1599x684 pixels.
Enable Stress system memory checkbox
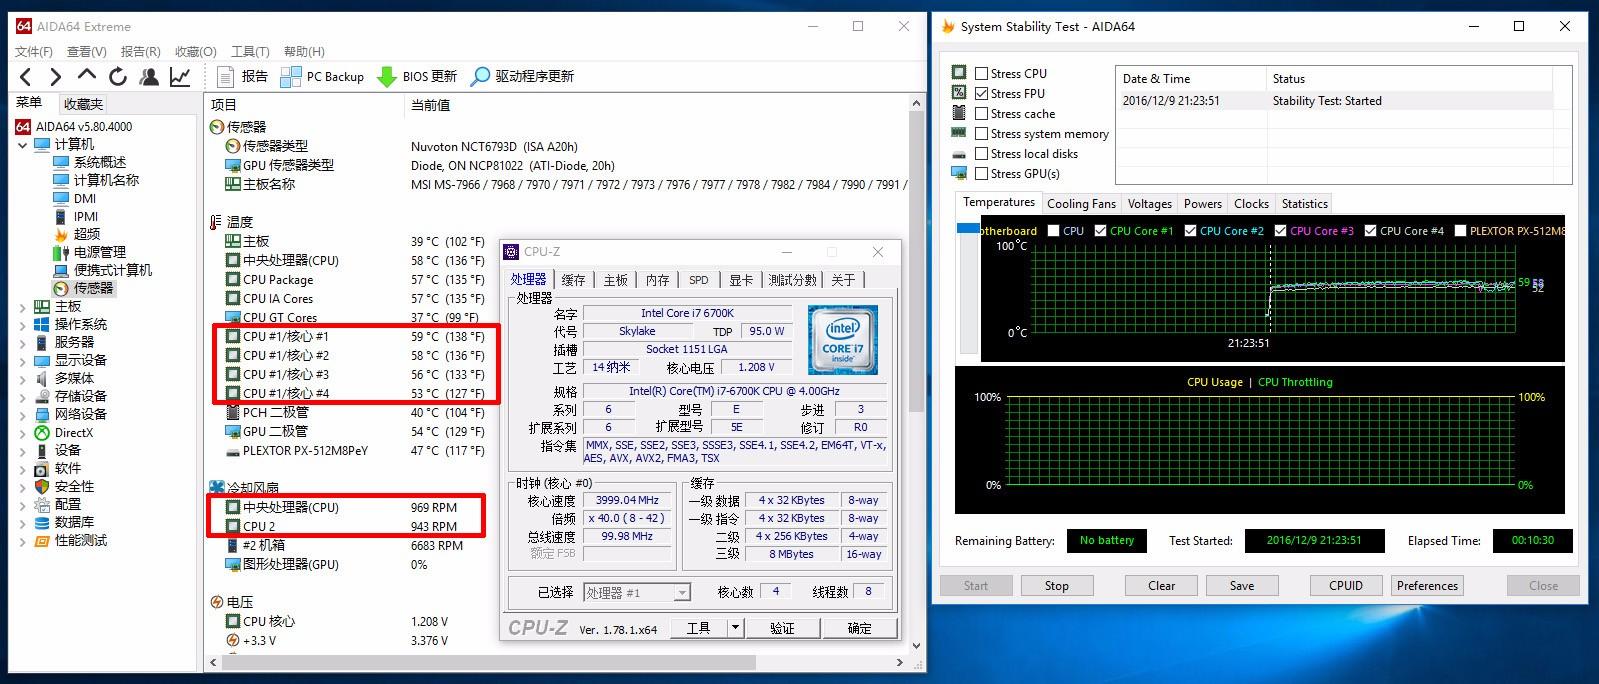click(981, 133)
